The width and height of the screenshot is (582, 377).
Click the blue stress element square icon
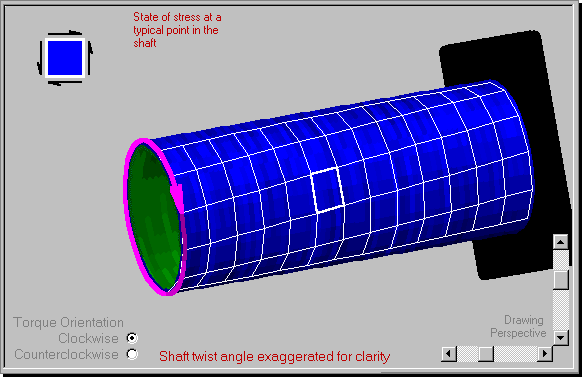point(65,58)
